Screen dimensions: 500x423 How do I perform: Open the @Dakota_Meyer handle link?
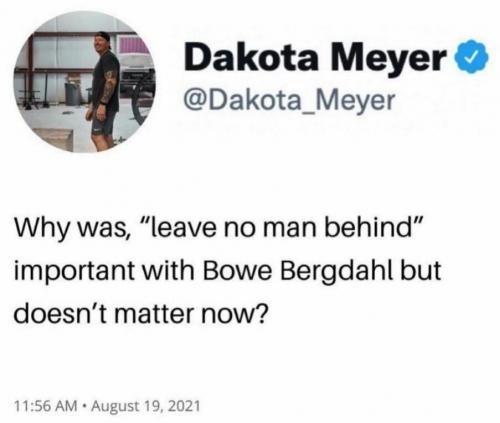(289, 100)
